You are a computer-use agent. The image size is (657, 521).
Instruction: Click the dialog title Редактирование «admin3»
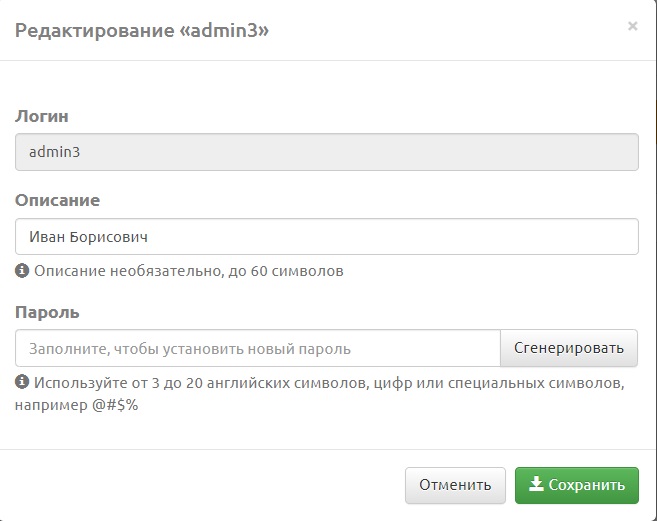[x=141, y=31]
